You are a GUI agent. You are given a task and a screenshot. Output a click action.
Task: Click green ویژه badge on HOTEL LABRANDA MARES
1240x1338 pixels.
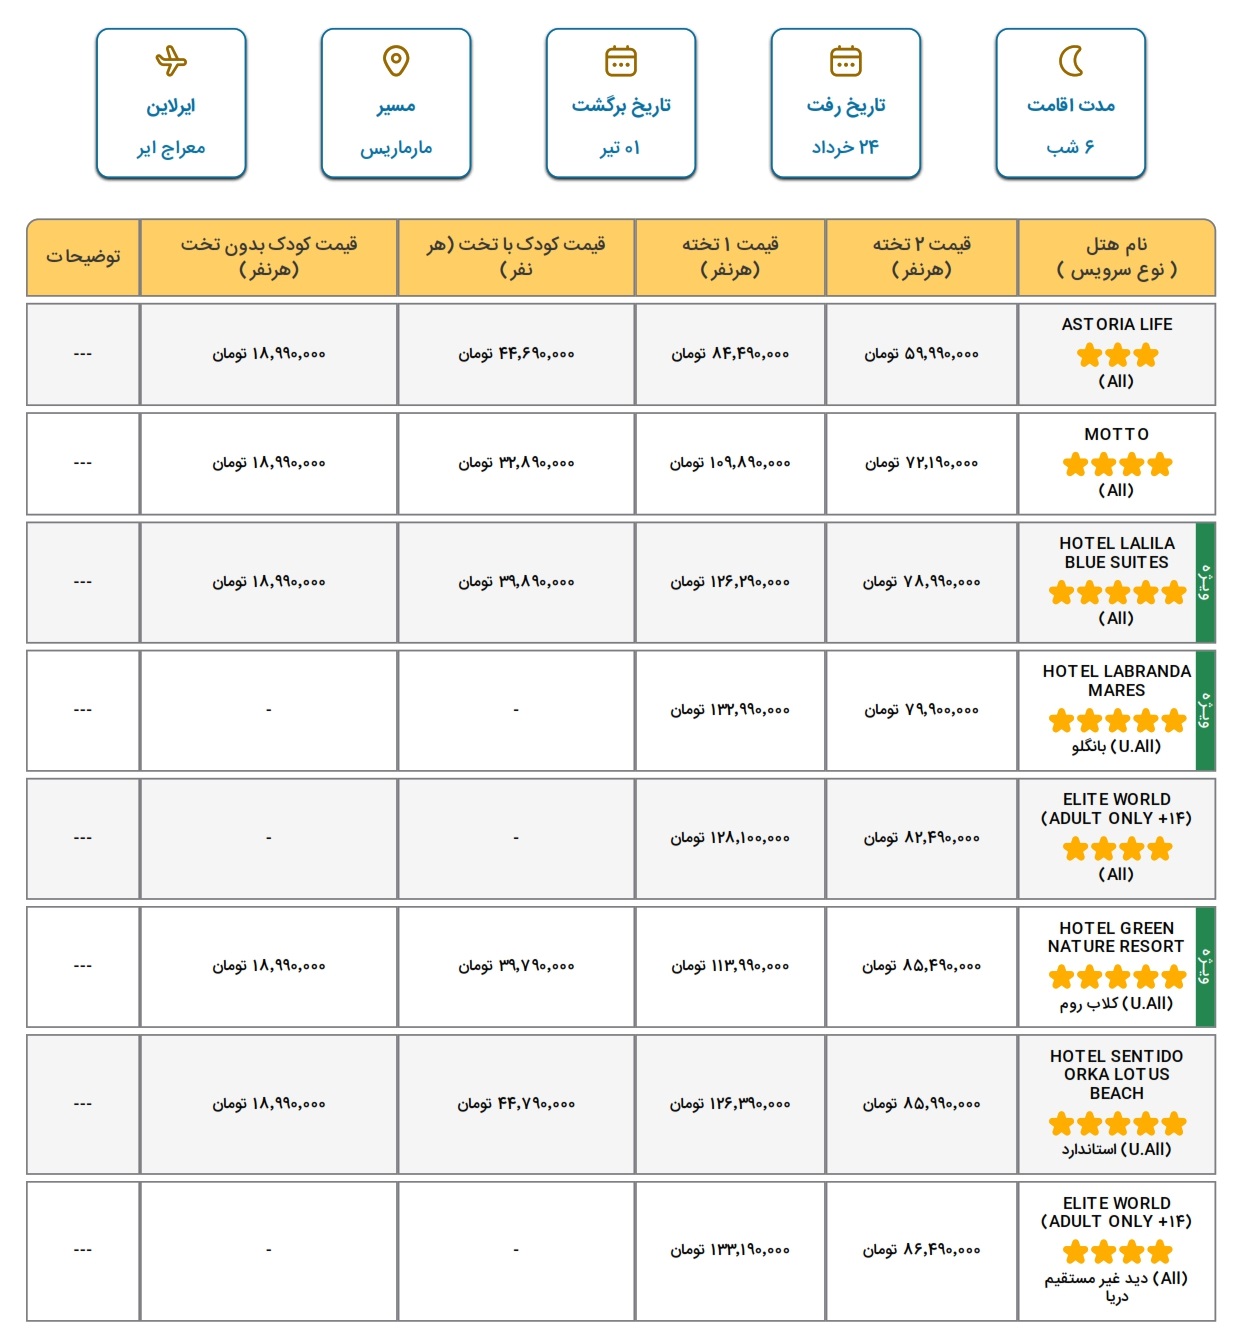pyautogui.click(x=1205, y=710)
